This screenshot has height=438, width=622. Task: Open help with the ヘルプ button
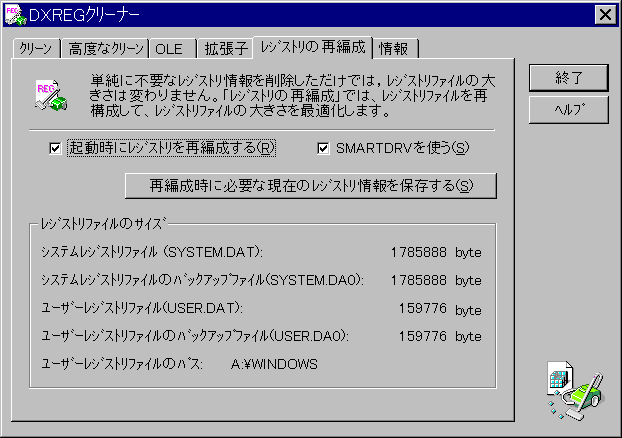[x=569, y=109]
